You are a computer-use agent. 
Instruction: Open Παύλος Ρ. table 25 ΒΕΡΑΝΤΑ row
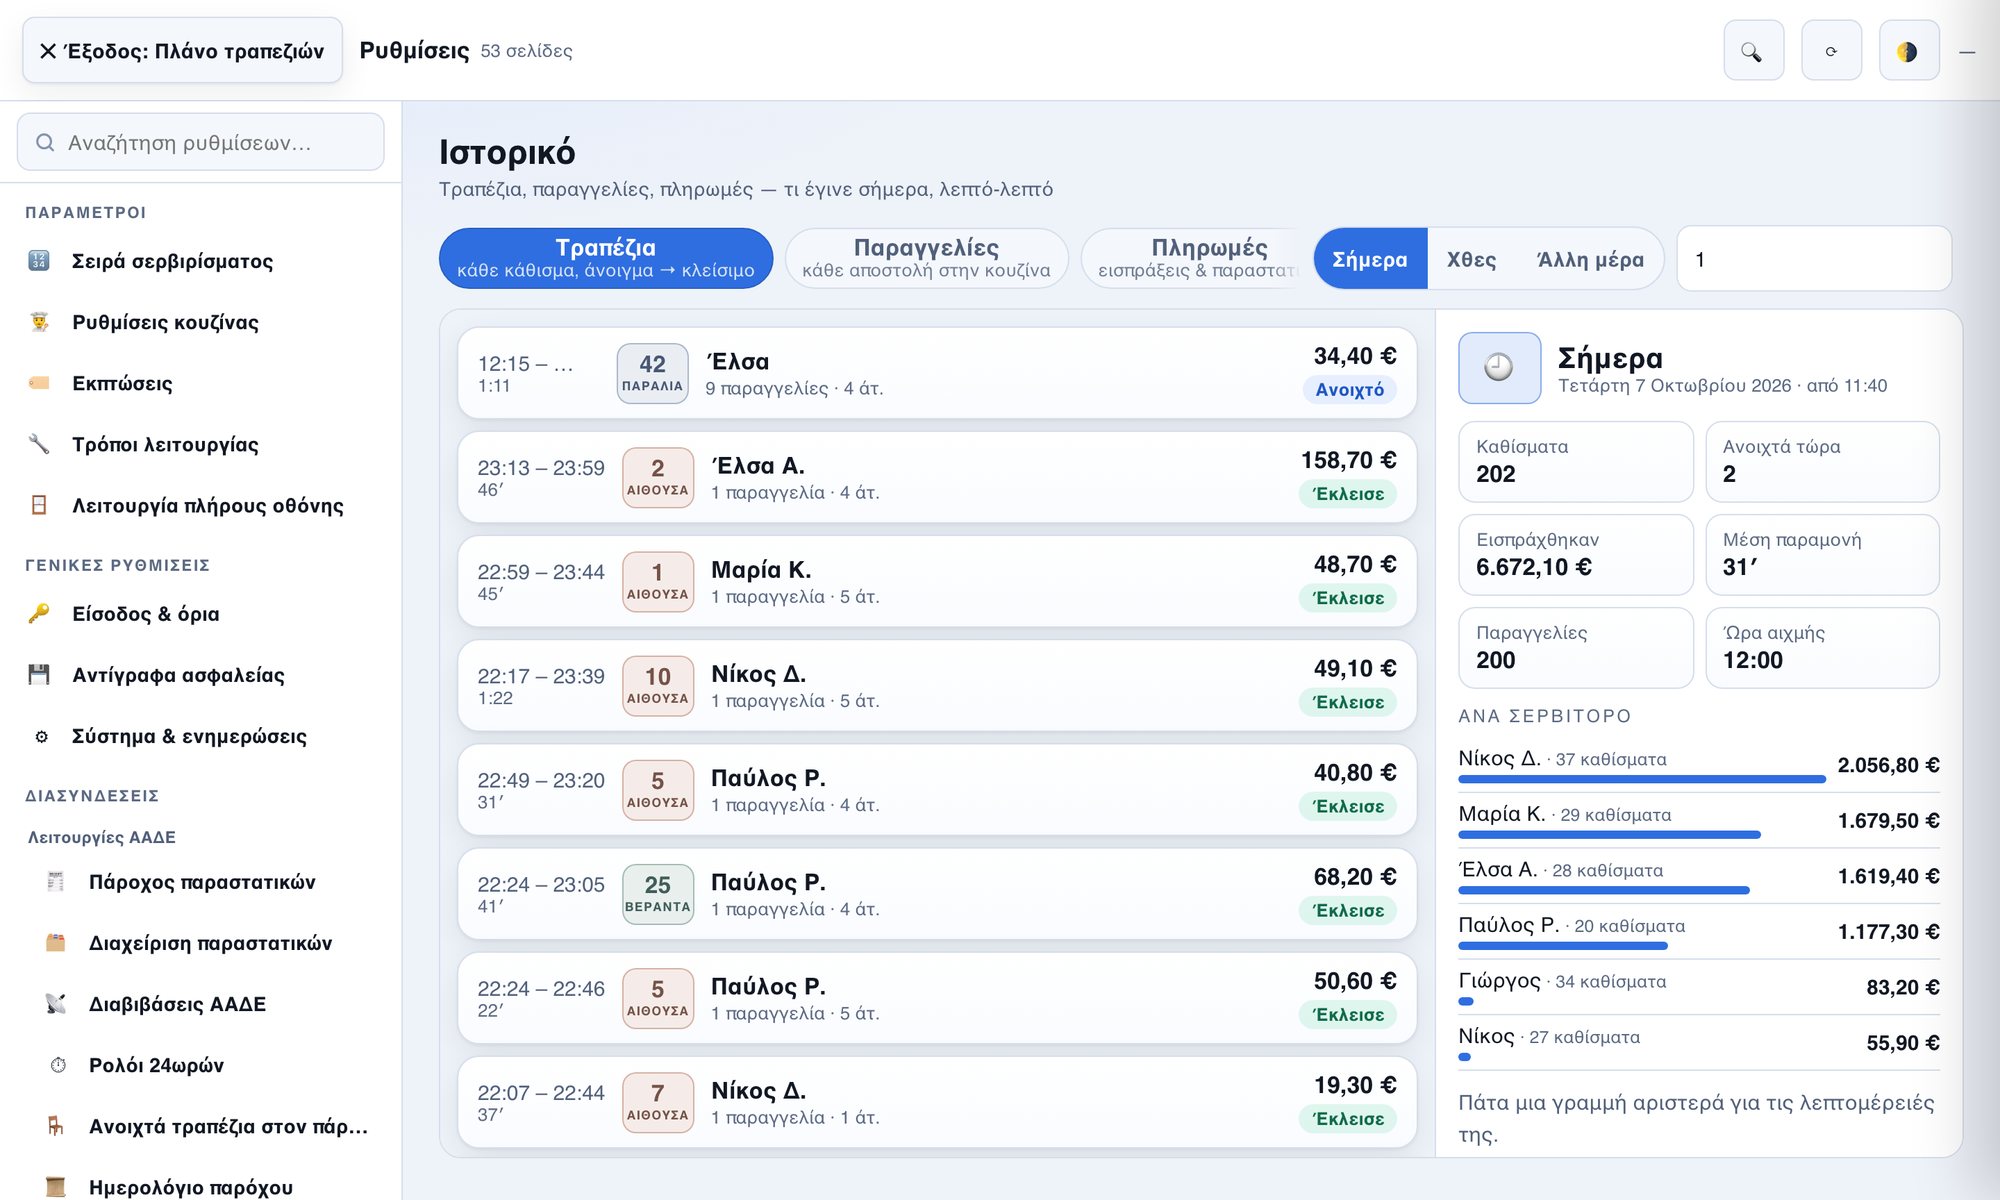937,894
